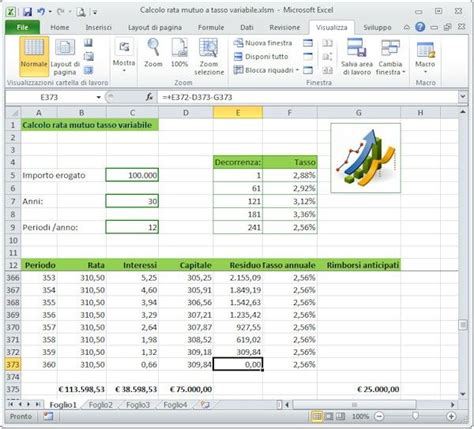Screen dimensions: 474x429
Task: Click the reset window position icon
Action: coord(328,70)
